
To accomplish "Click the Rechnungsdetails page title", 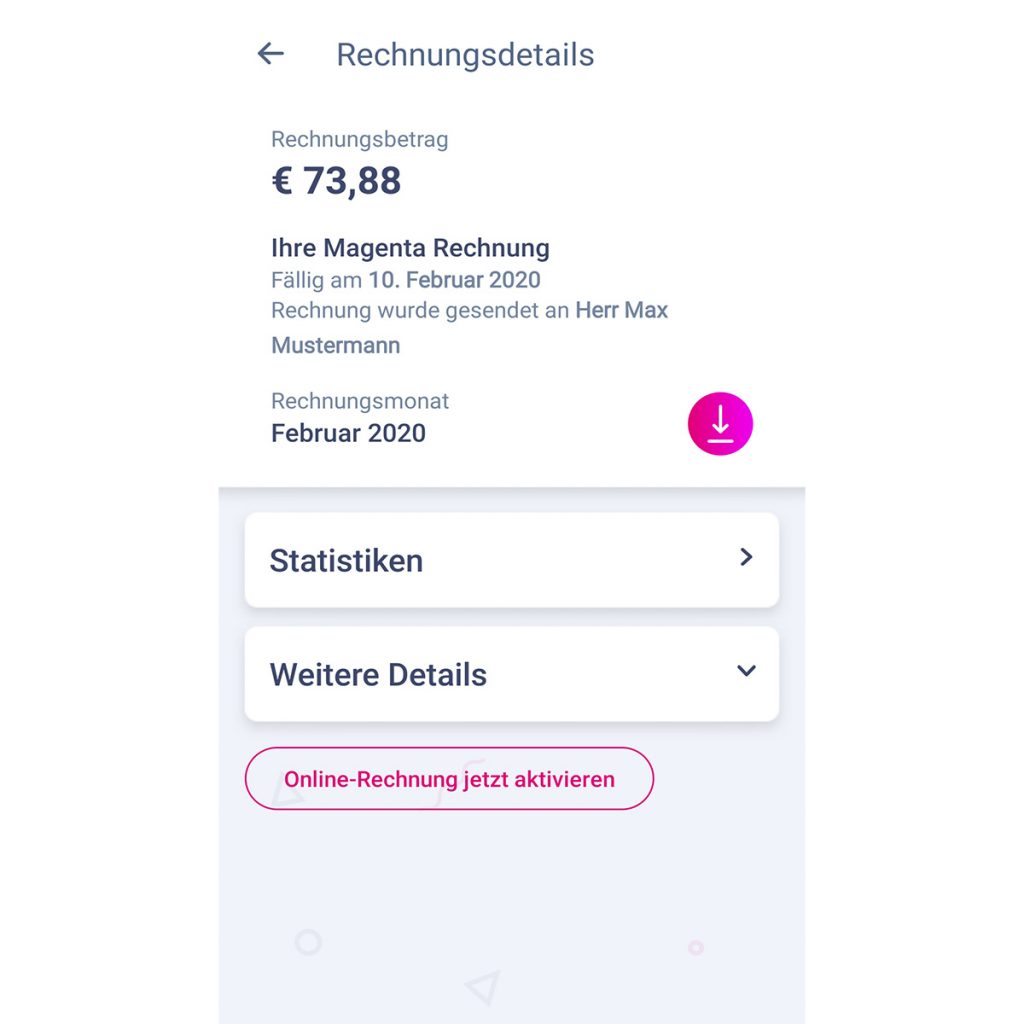I will pyautogui.click(x=465, y=55).
